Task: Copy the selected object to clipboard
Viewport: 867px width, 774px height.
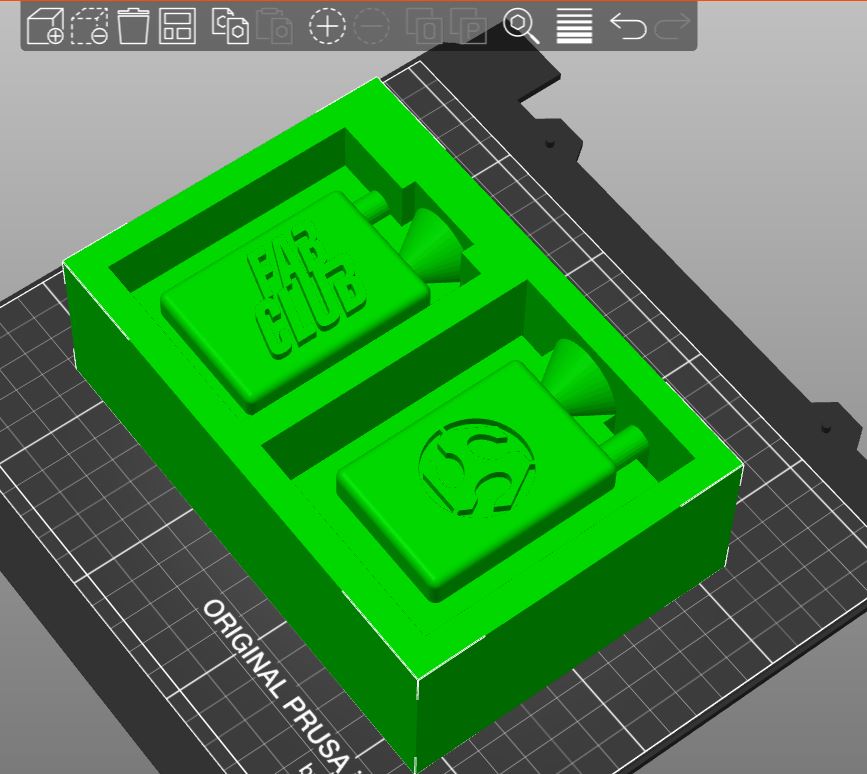Action: [231, 26]
